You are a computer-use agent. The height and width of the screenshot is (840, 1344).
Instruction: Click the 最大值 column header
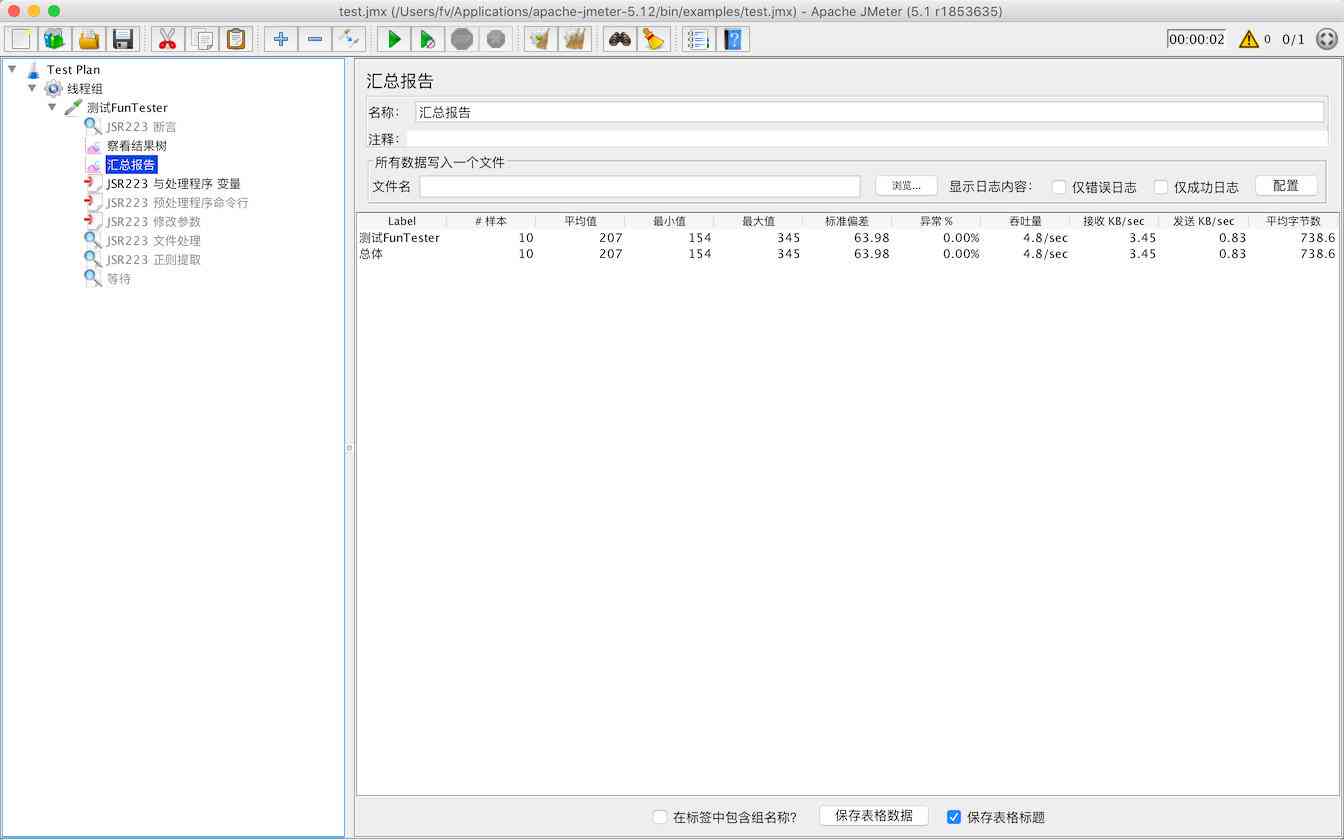[758, 221]
